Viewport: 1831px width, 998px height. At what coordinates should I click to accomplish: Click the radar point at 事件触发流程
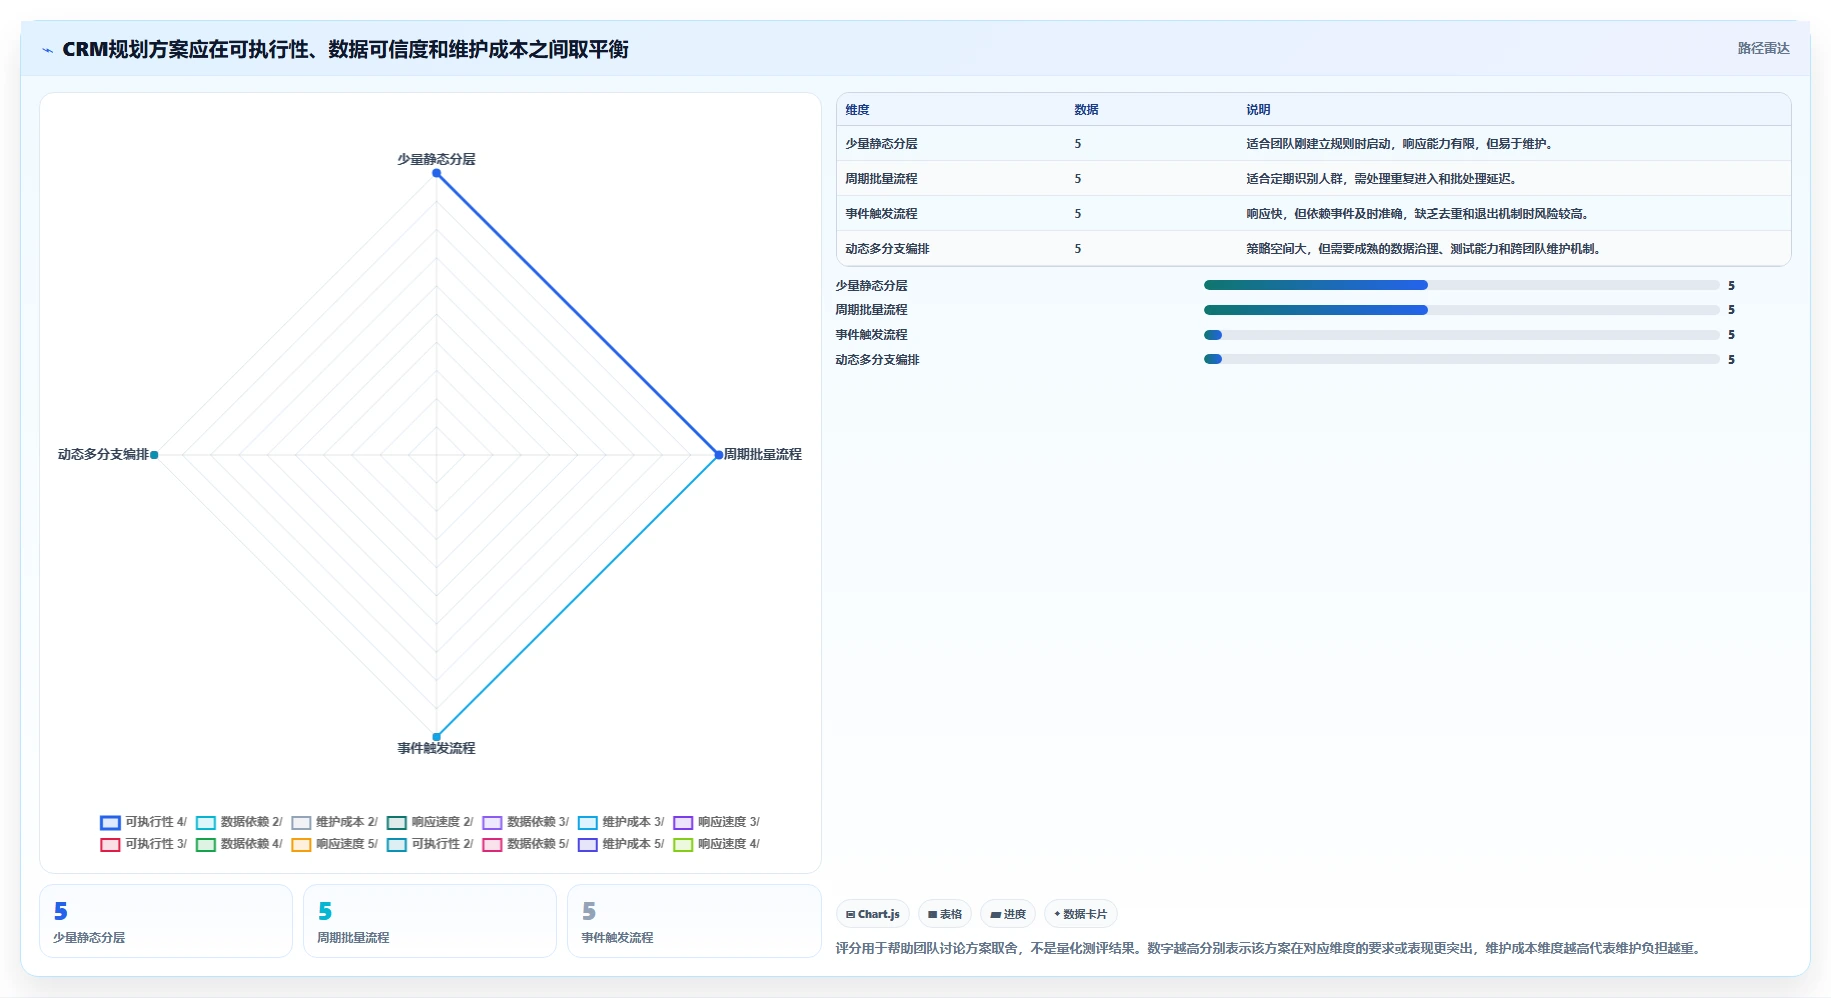pos(436,737)
